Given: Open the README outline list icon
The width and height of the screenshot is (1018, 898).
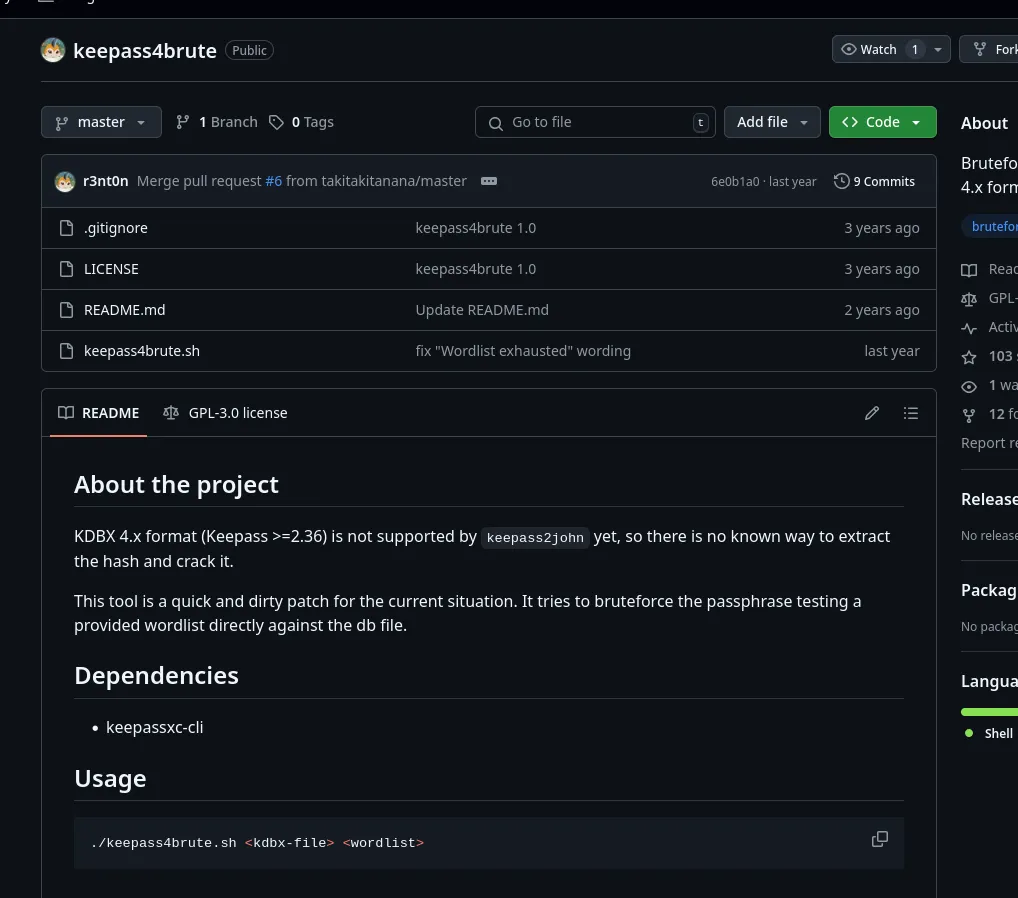Looking at the screenshot, I should pyautogui.click(x=910, y=413).
